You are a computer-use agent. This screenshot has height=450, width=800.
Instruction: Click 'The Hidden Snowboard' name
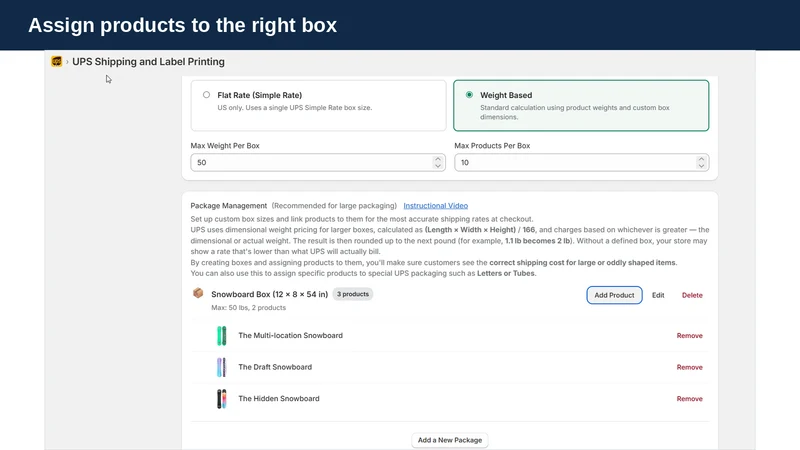279,398
